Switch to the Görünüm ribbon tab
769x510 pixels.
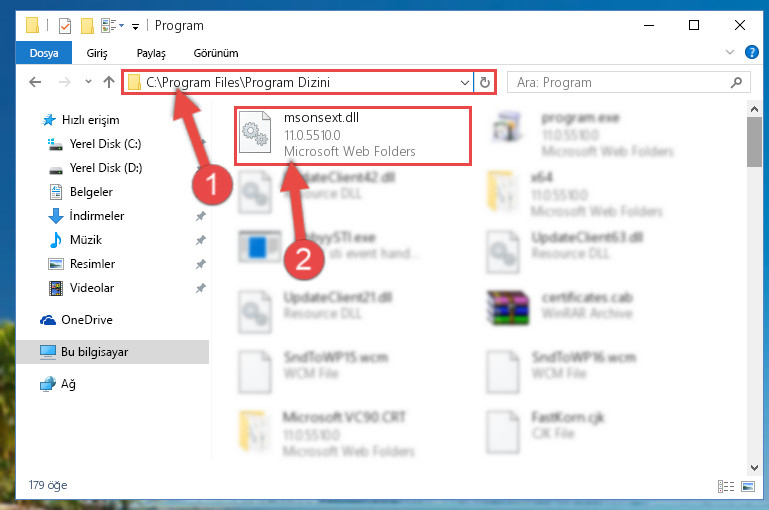(216, 53)
